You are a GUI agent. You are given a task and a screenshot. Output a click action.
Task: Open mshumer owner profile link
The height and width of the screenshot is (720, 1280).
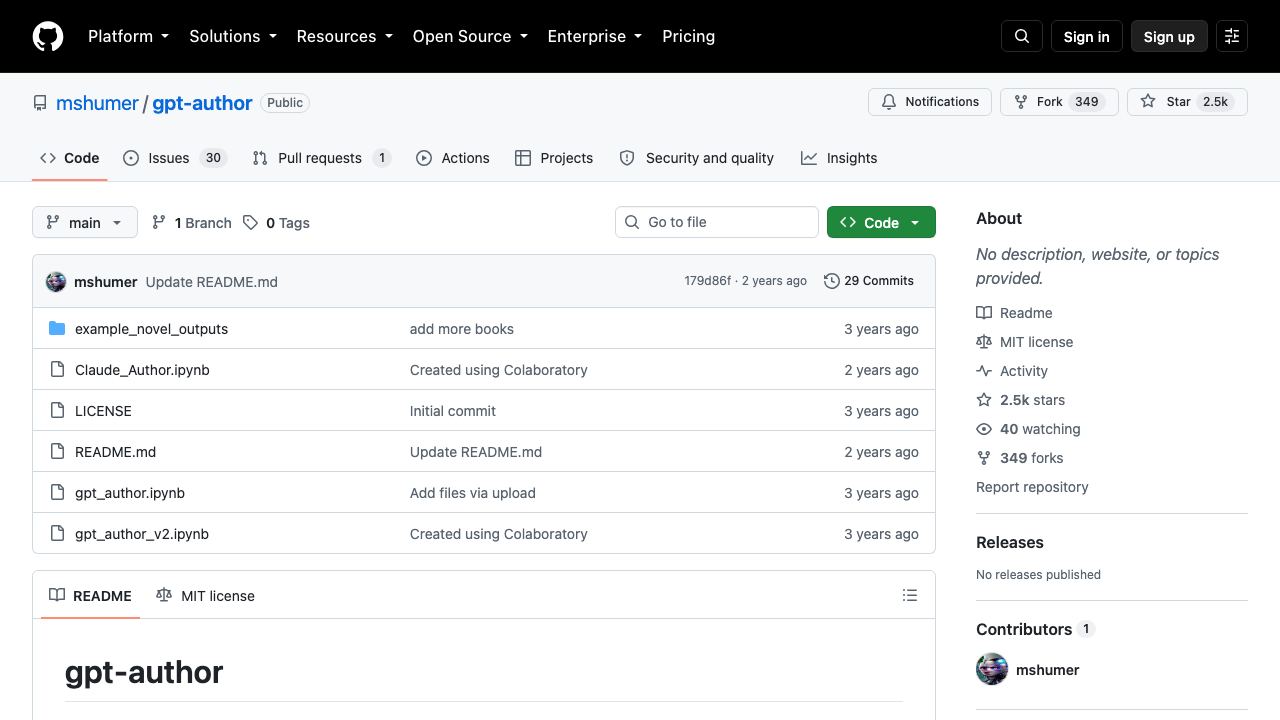[x=97, y=103]
